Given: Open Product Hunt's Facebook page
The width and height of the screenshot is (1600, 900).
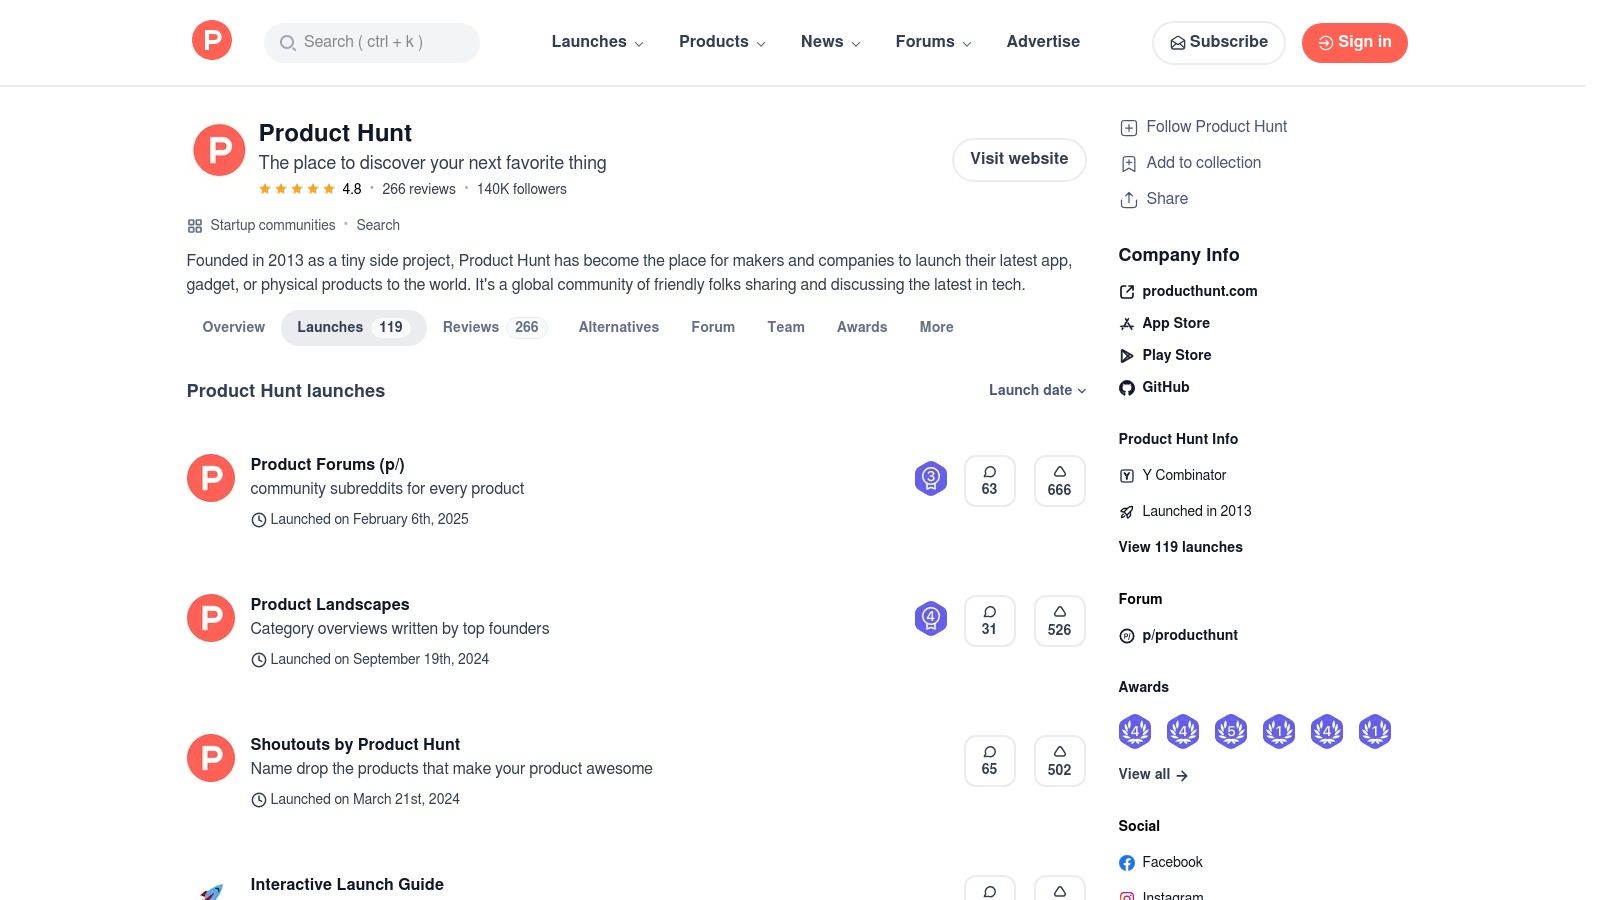Looking at the screenshot, I should 1172,862.
